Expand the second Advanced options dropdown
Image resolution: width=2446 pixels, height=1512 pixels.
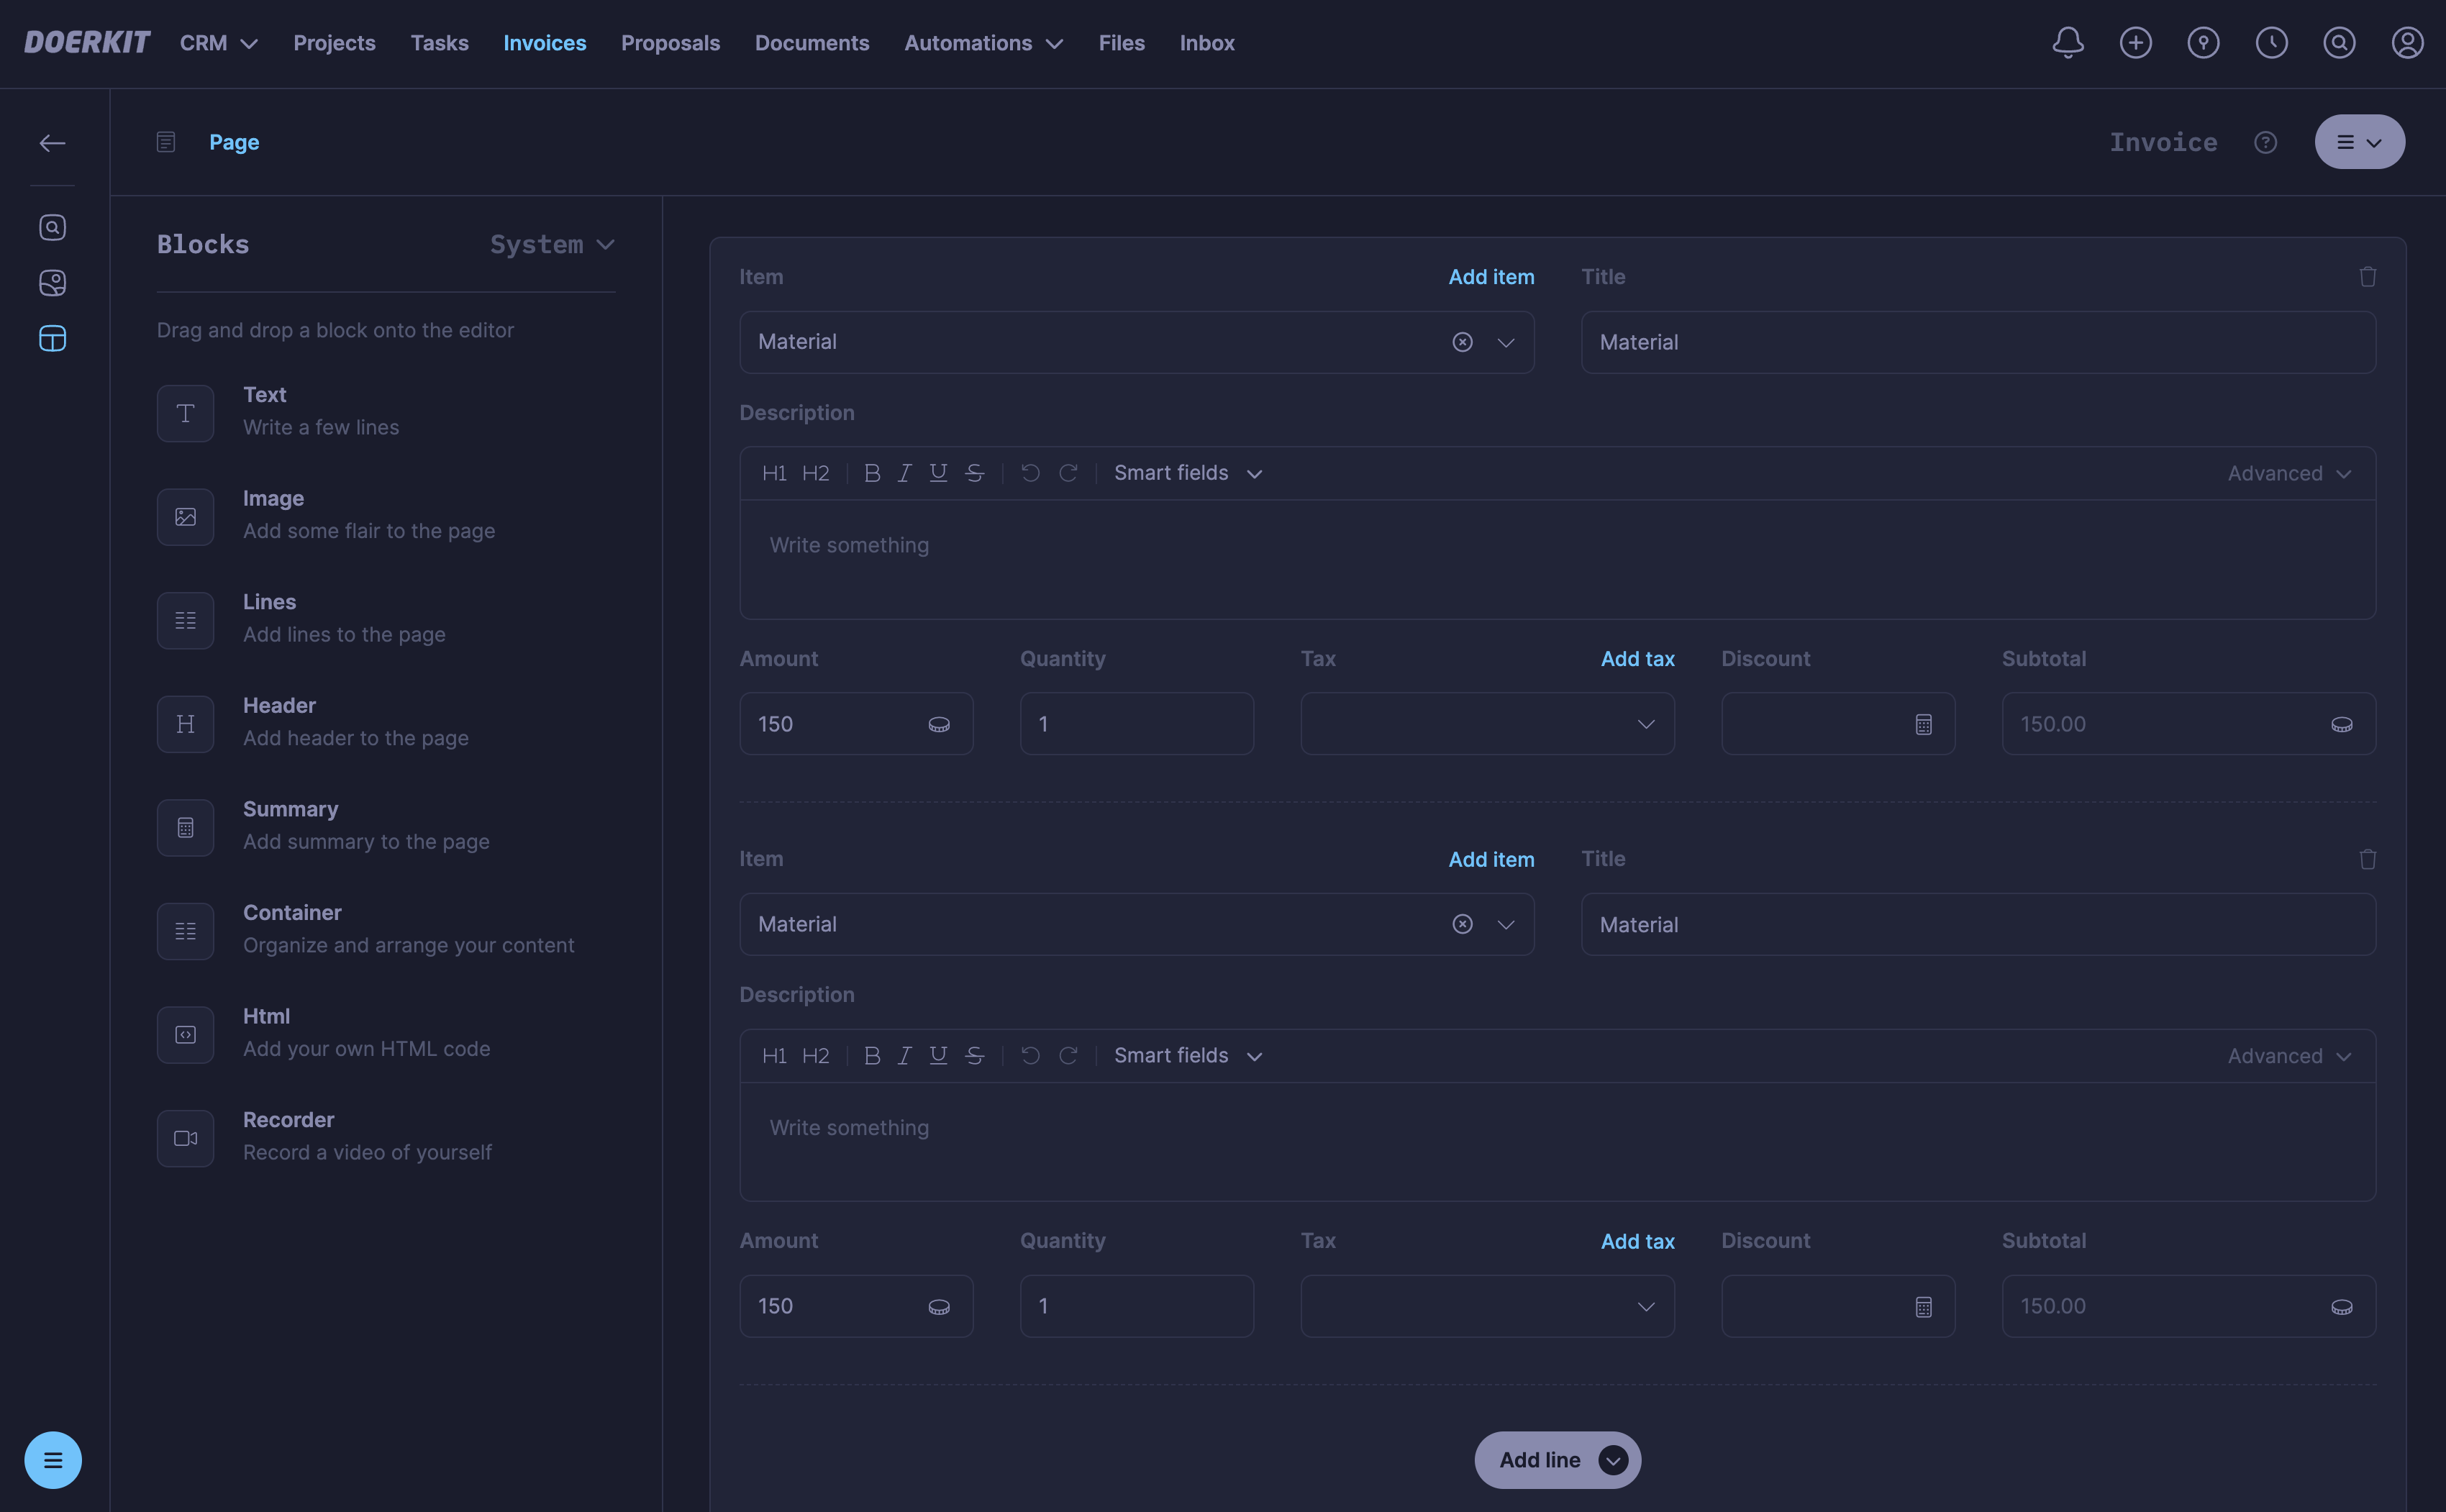(x=2288, y=1056)
